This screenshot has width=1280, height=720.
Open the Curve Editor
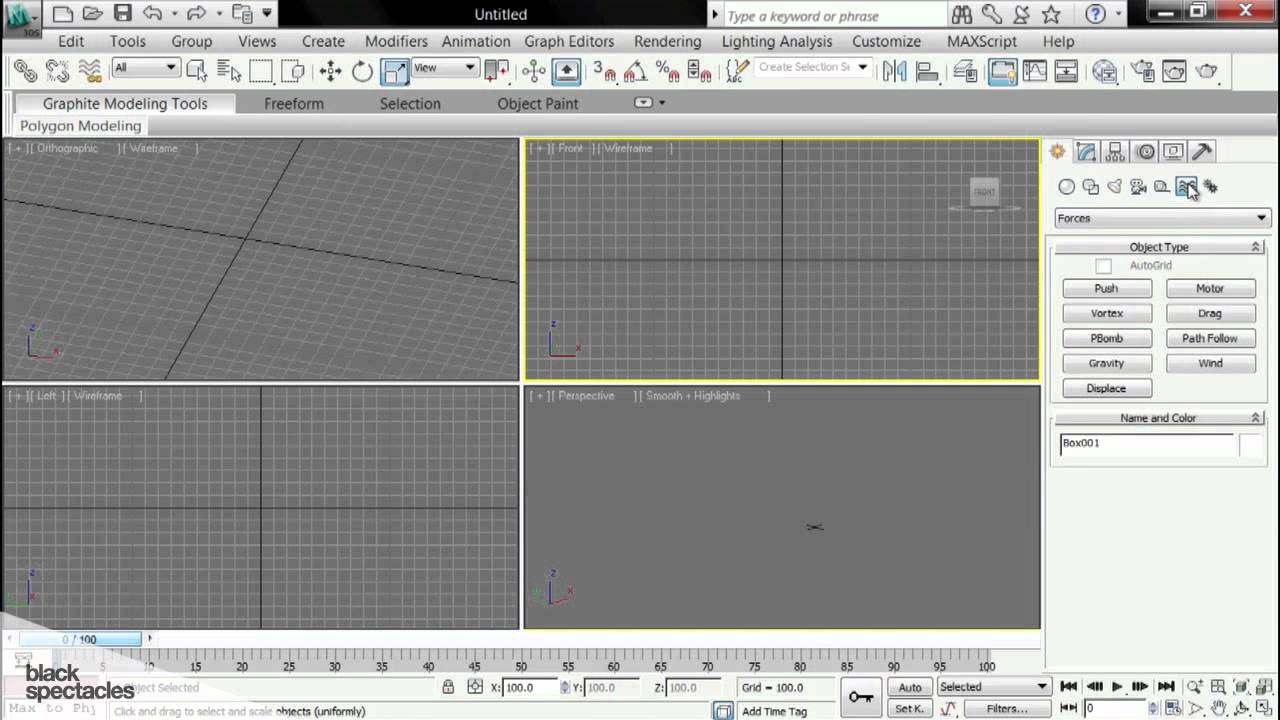click(x=1034, y=71)
